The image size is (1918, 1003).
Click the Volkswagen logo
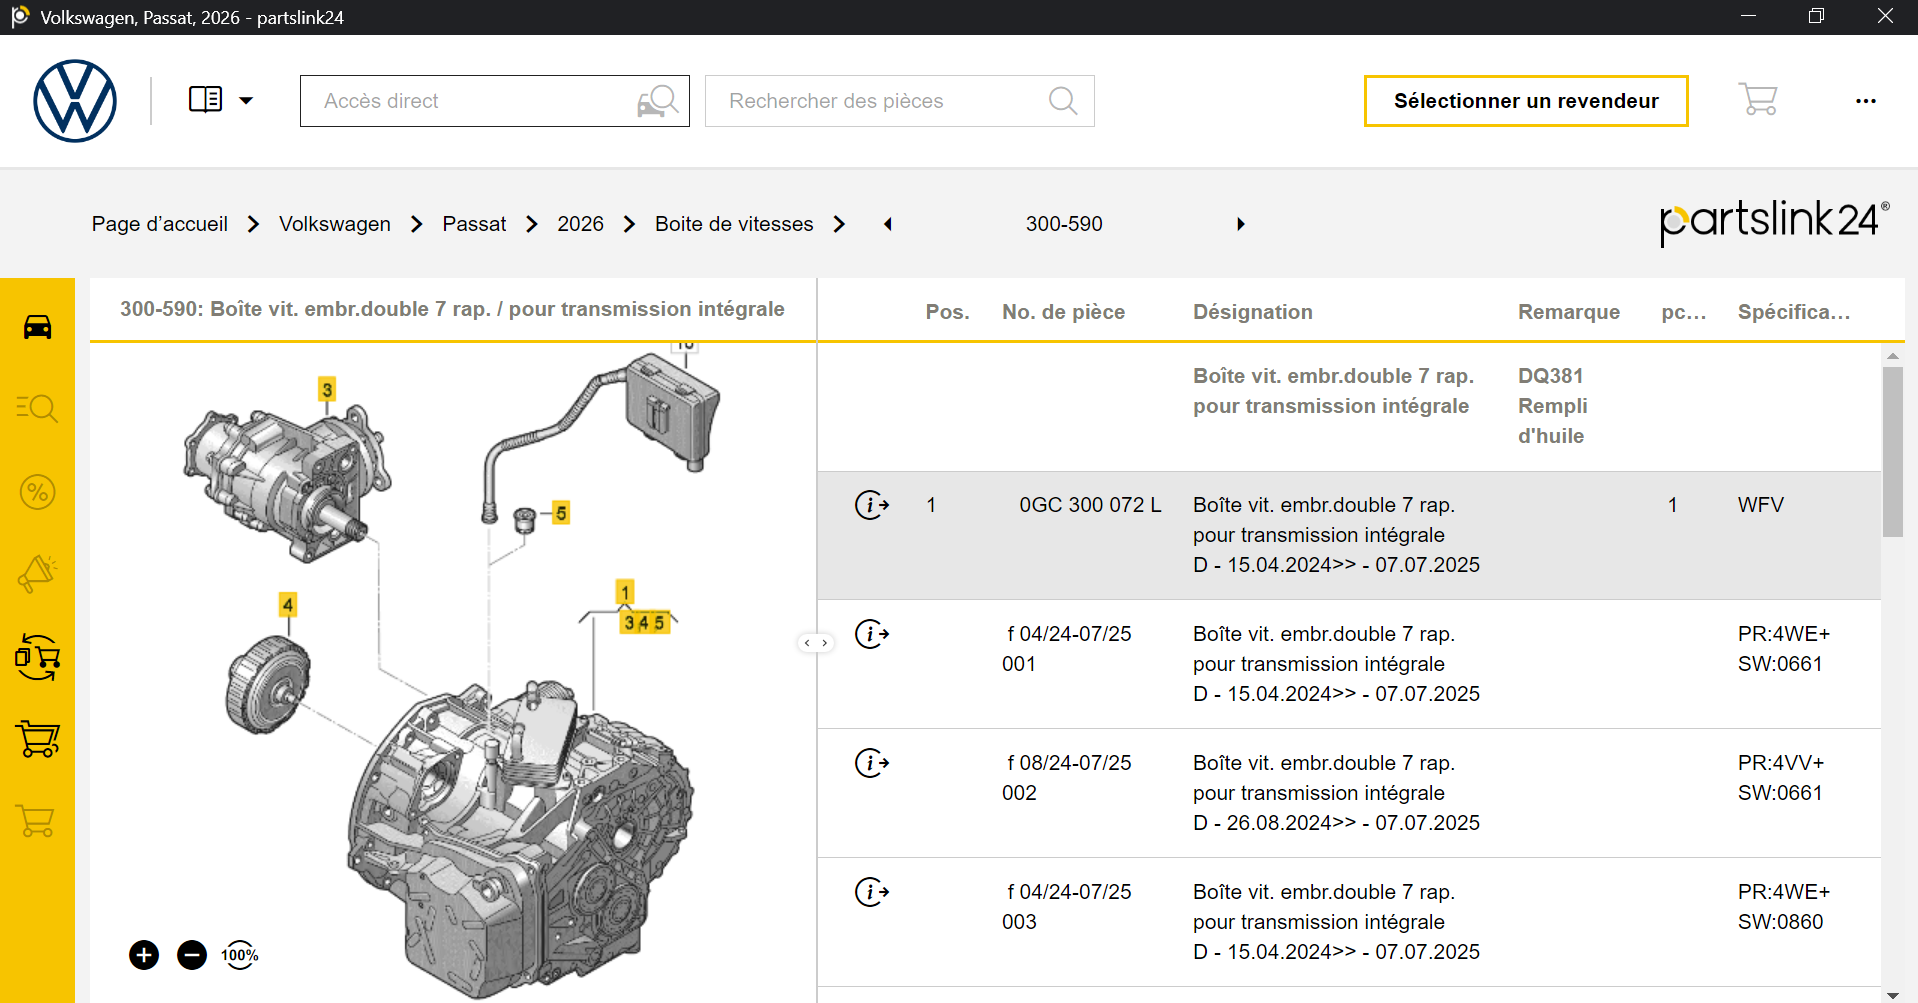[75, 101]
